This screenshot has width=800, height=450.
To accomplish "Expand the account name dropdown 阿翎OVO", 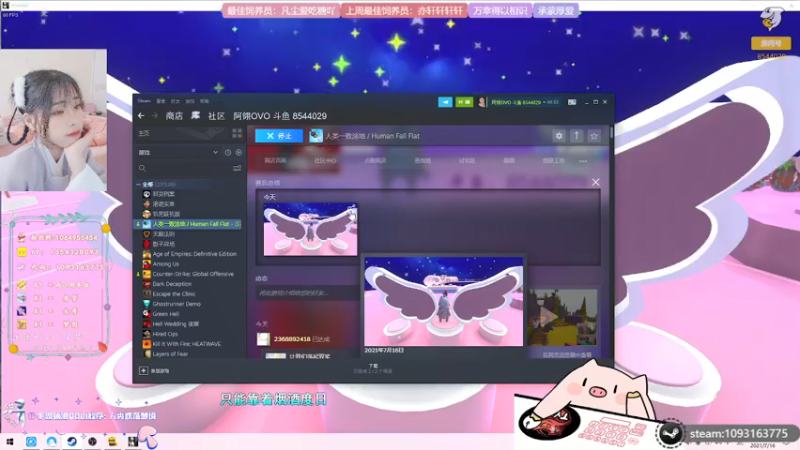I will [x=524, y=102].
